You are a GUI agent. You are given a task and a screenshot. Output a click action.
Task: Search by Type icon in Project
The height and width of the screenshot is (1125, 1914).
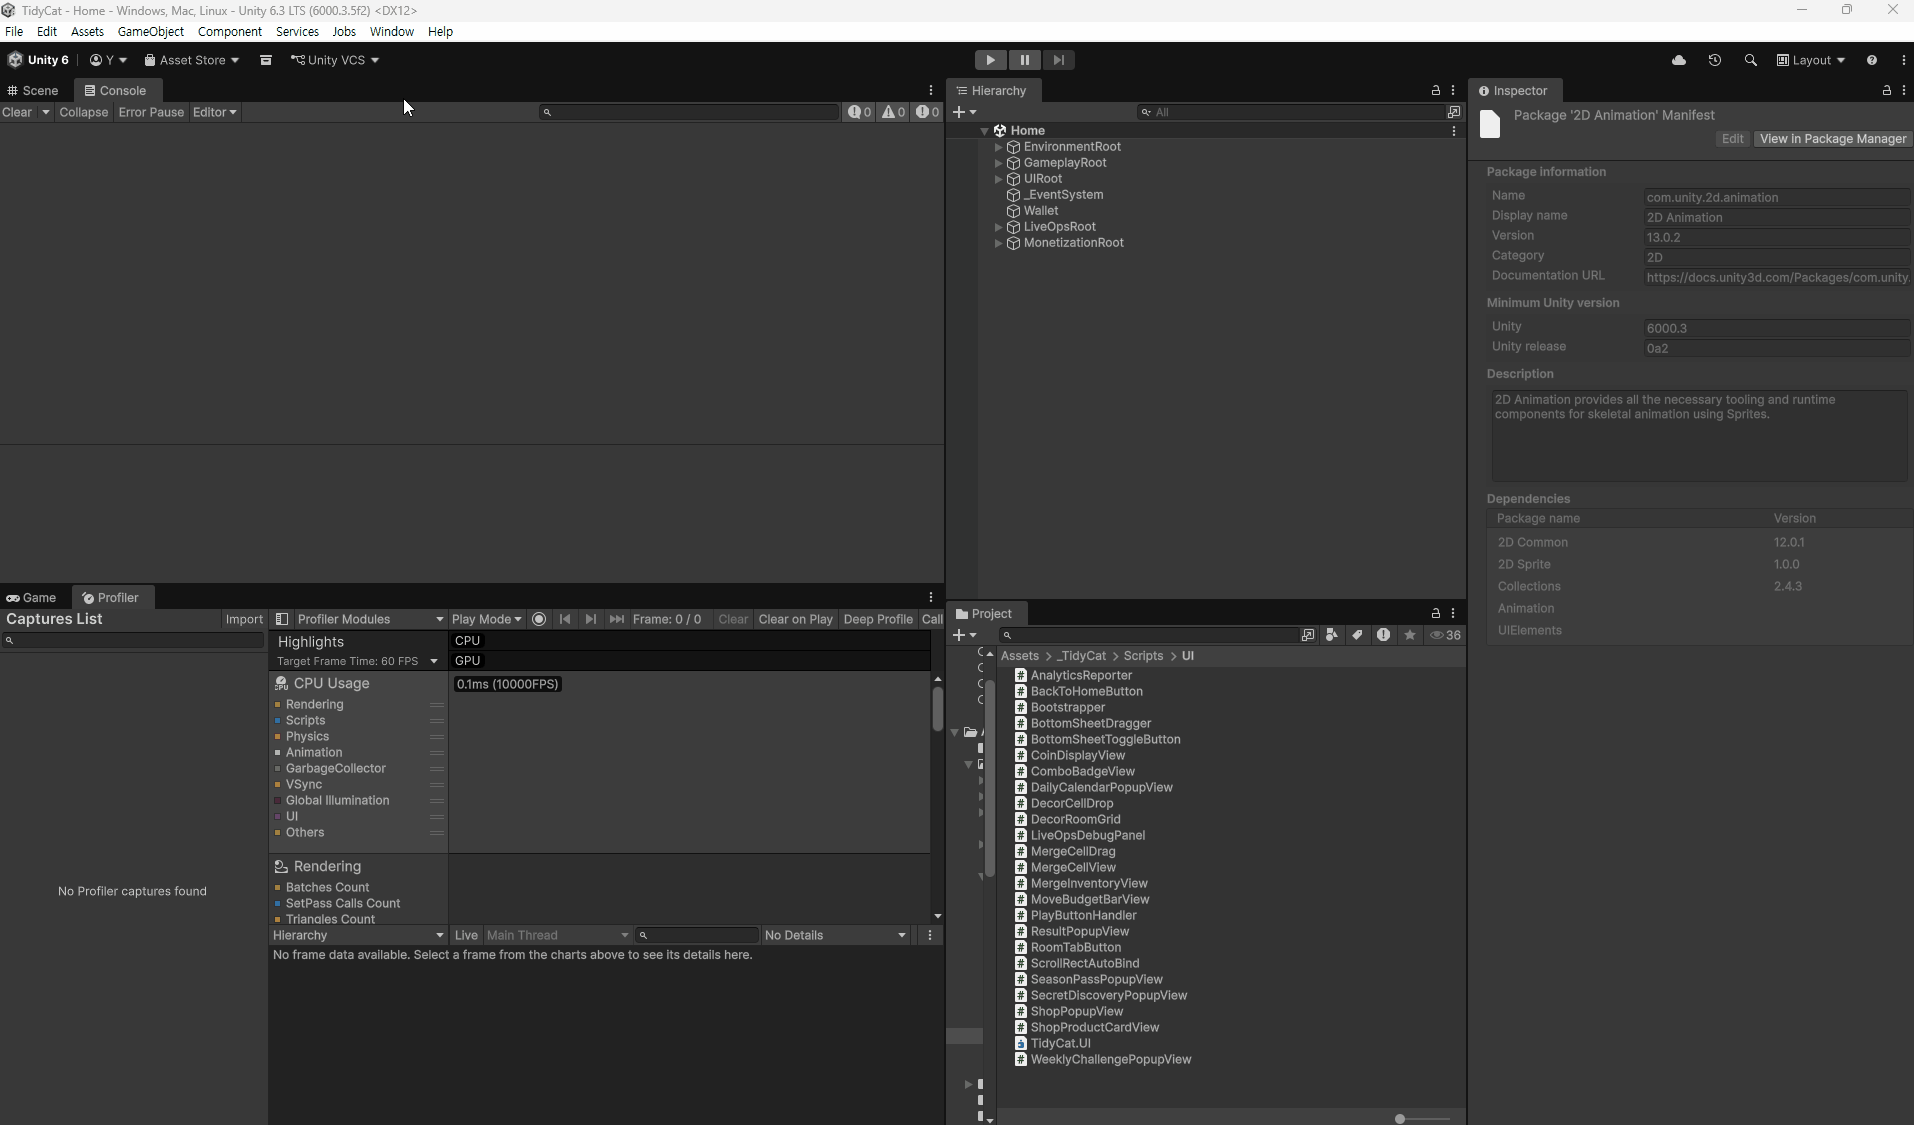coord(1332,635)
